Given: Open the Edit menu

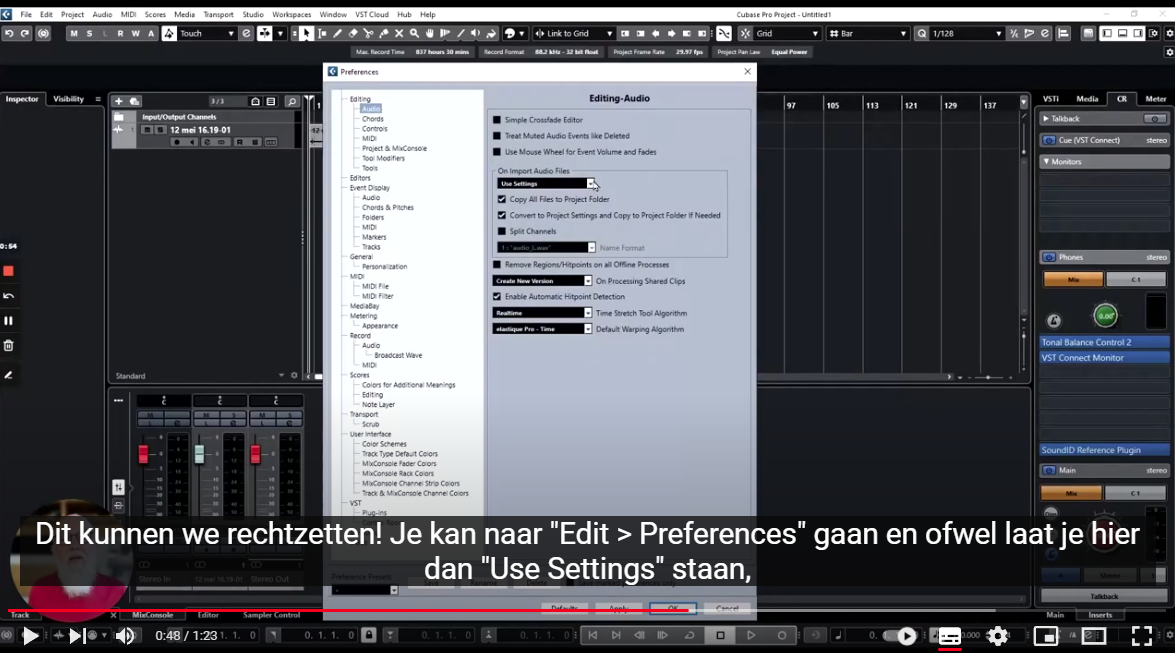Looking at the screenshot, I should [x=46, y=14].
